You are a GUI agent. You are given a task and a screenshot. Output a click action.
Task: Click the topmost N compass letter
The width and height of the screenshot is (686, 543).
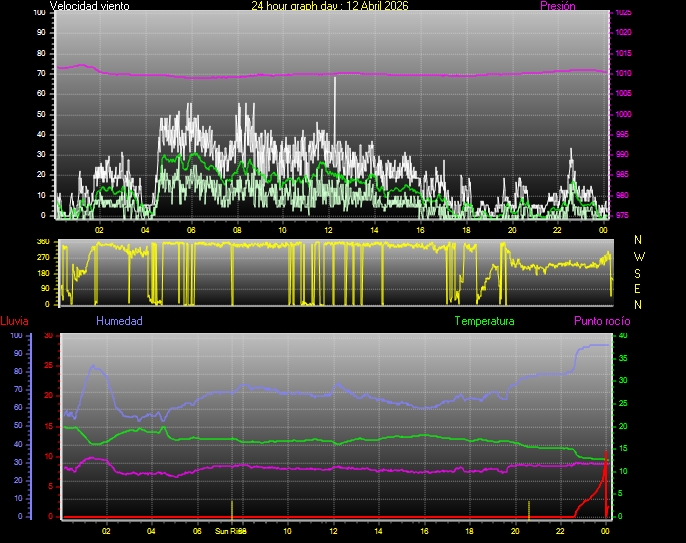click(x=639, y=240)
